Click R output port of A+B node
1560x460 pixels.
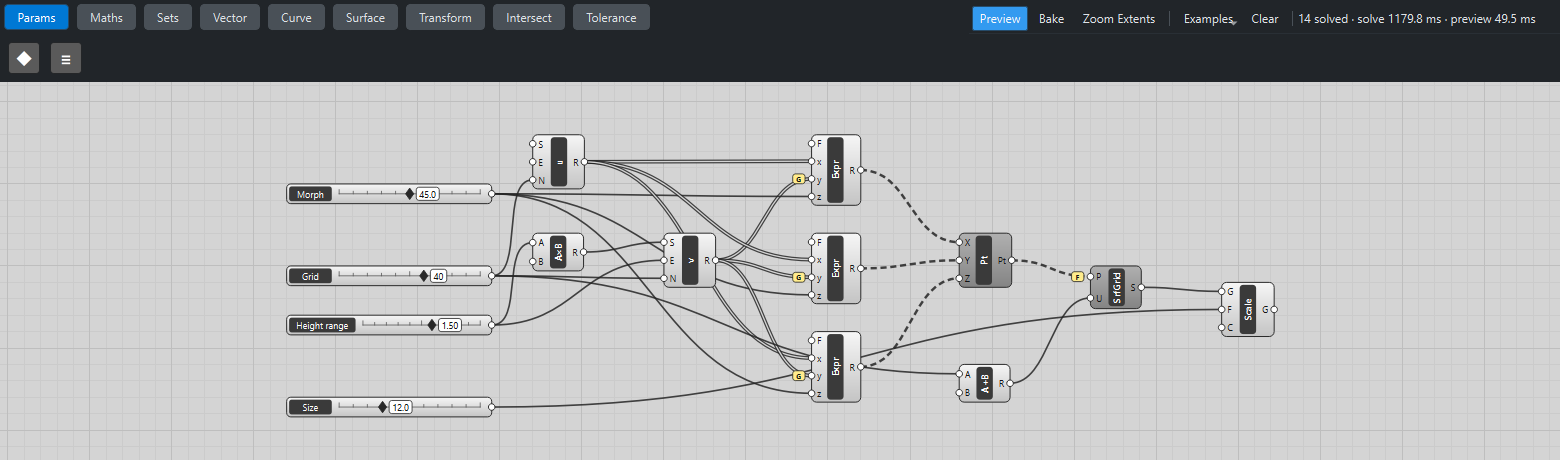[1010, 383]
